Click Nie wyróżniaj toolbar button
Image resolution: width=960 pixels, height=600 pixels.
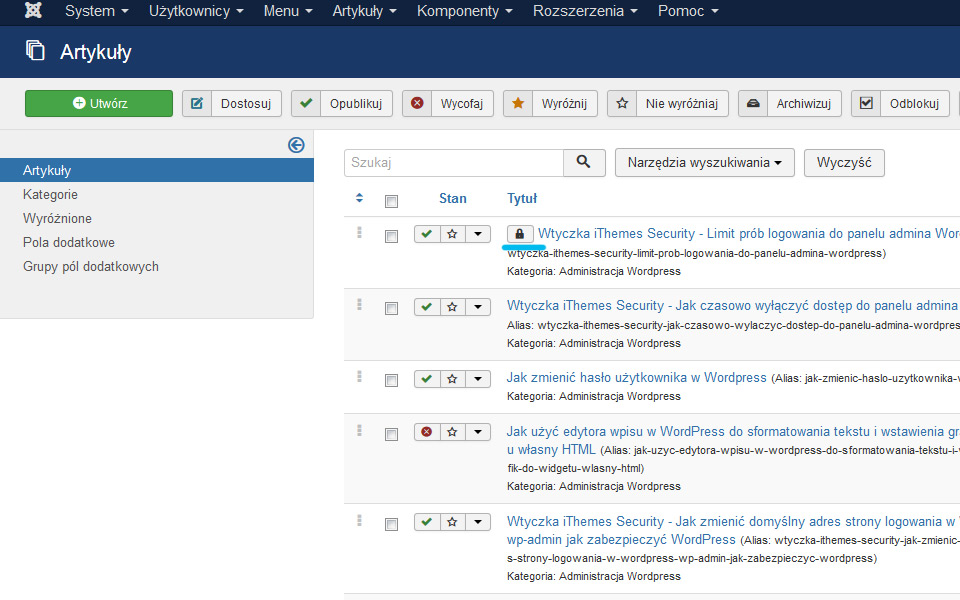click(x=667, y=103)
